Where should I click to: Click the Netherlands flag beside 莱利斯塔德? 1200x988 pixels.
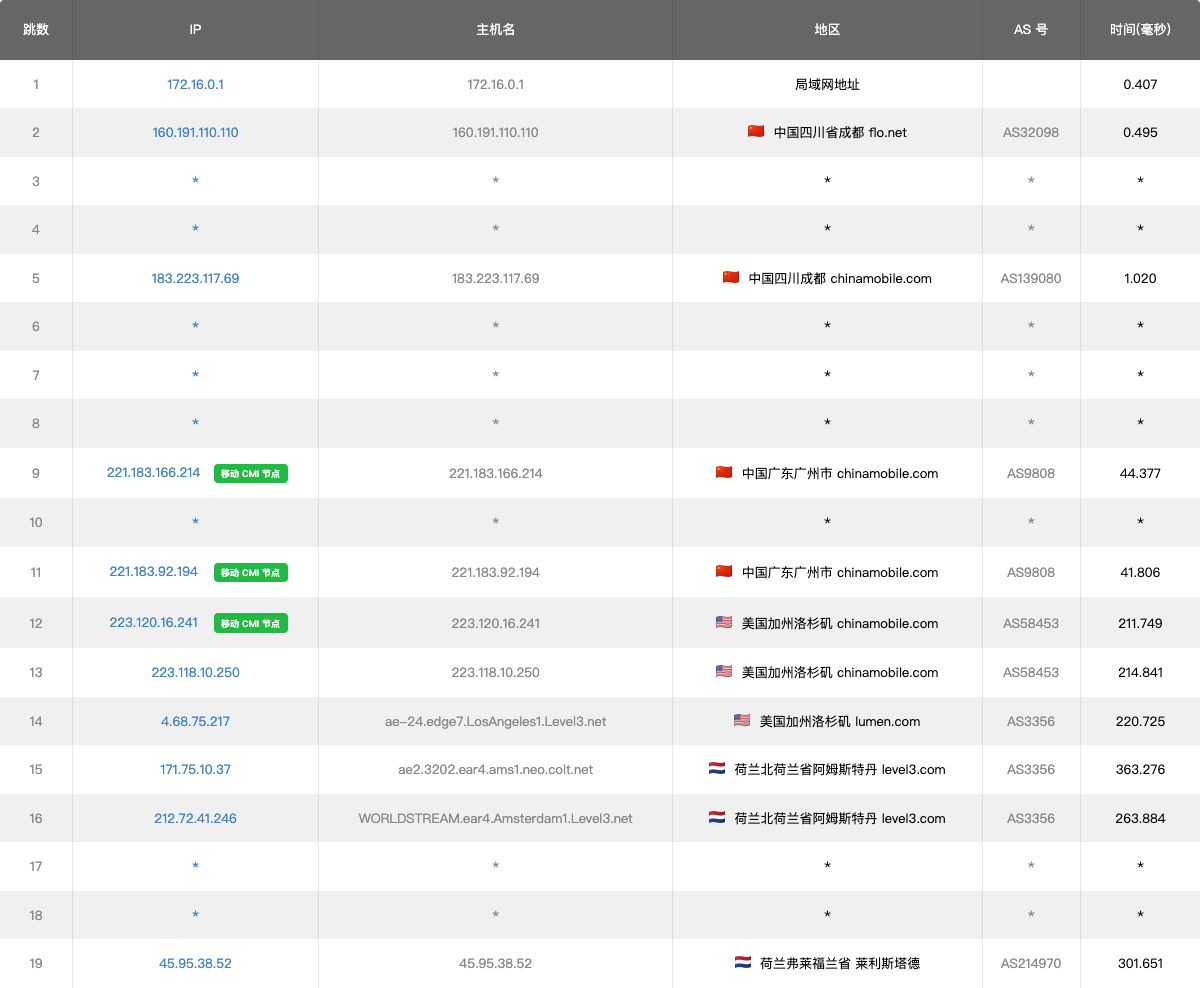(743, 963)
